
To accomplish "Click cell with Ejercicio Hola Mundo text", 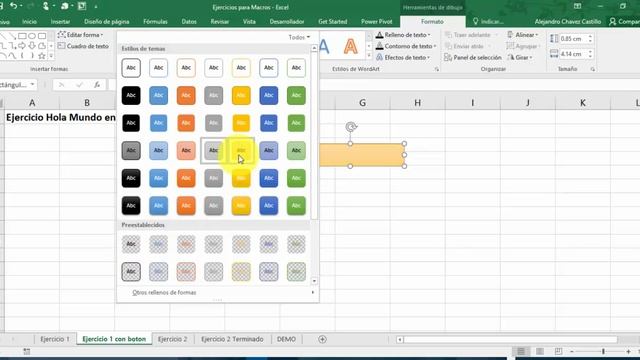I will [61, 118].
